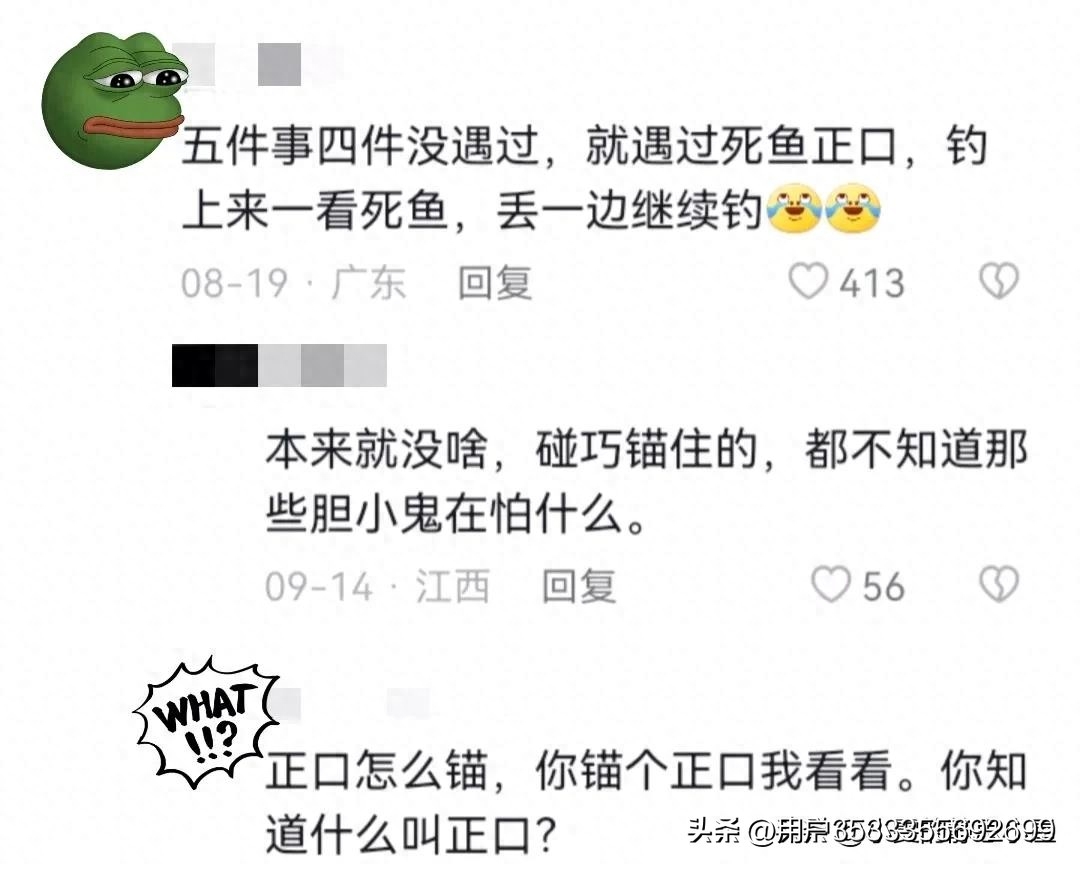
Task: Like the comment with 413 likes
Action: [808, 282]
